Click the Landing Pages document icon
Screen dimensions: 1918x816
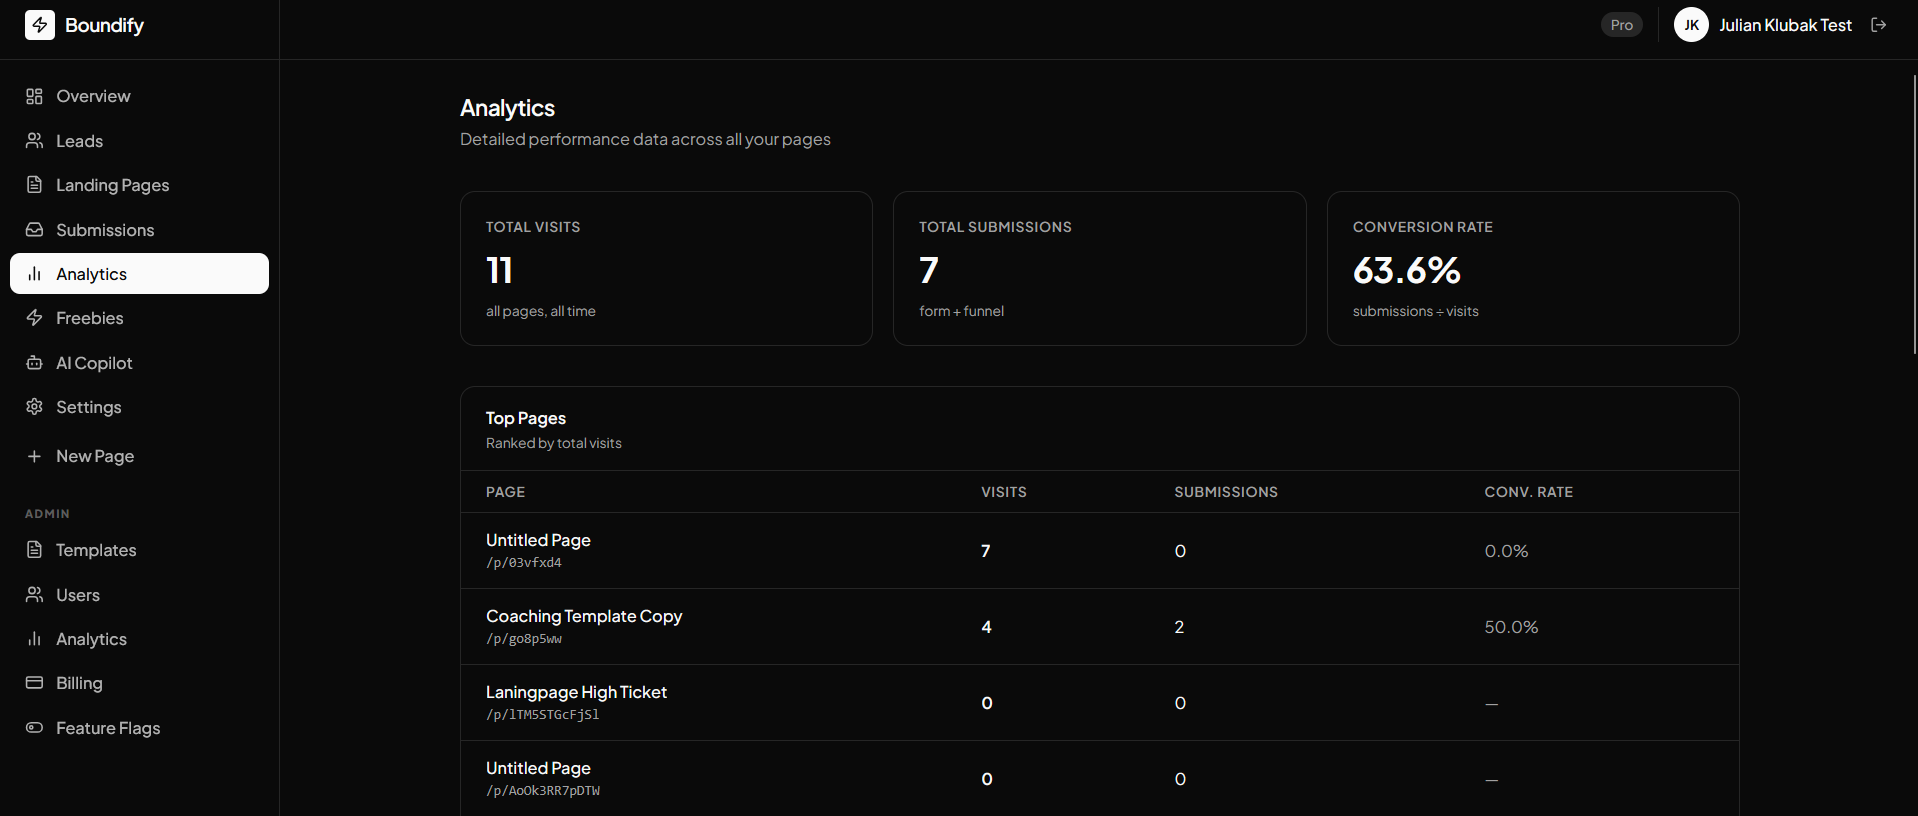[x=34, y=185]
